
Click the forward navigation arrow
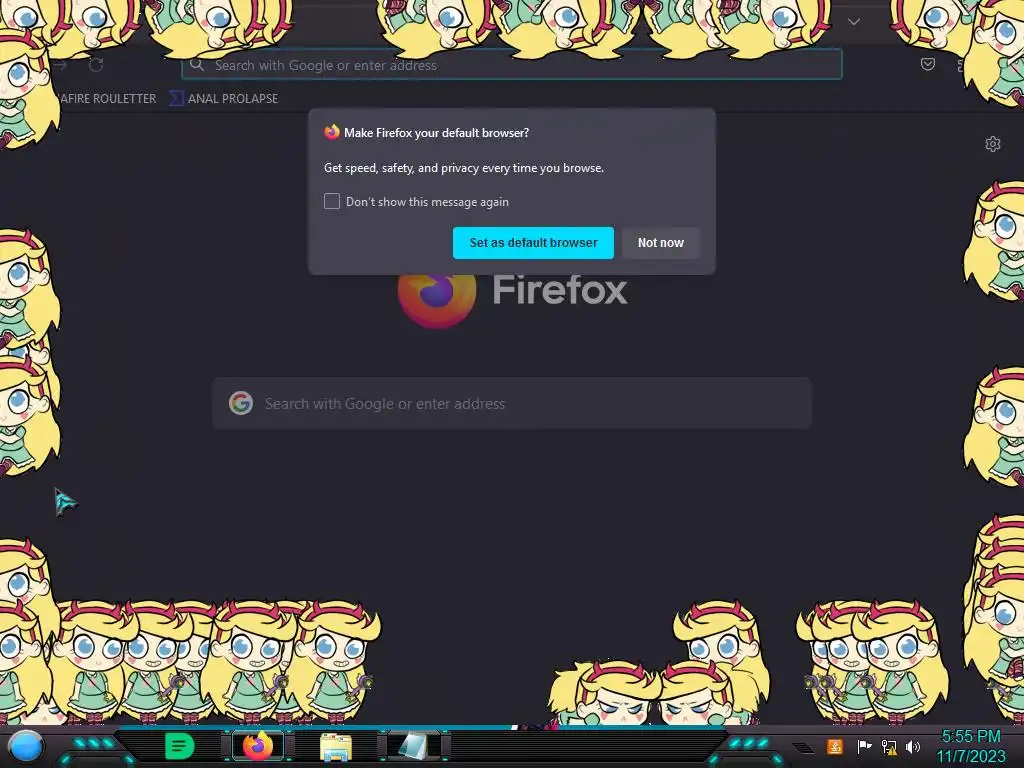(61, 65)
